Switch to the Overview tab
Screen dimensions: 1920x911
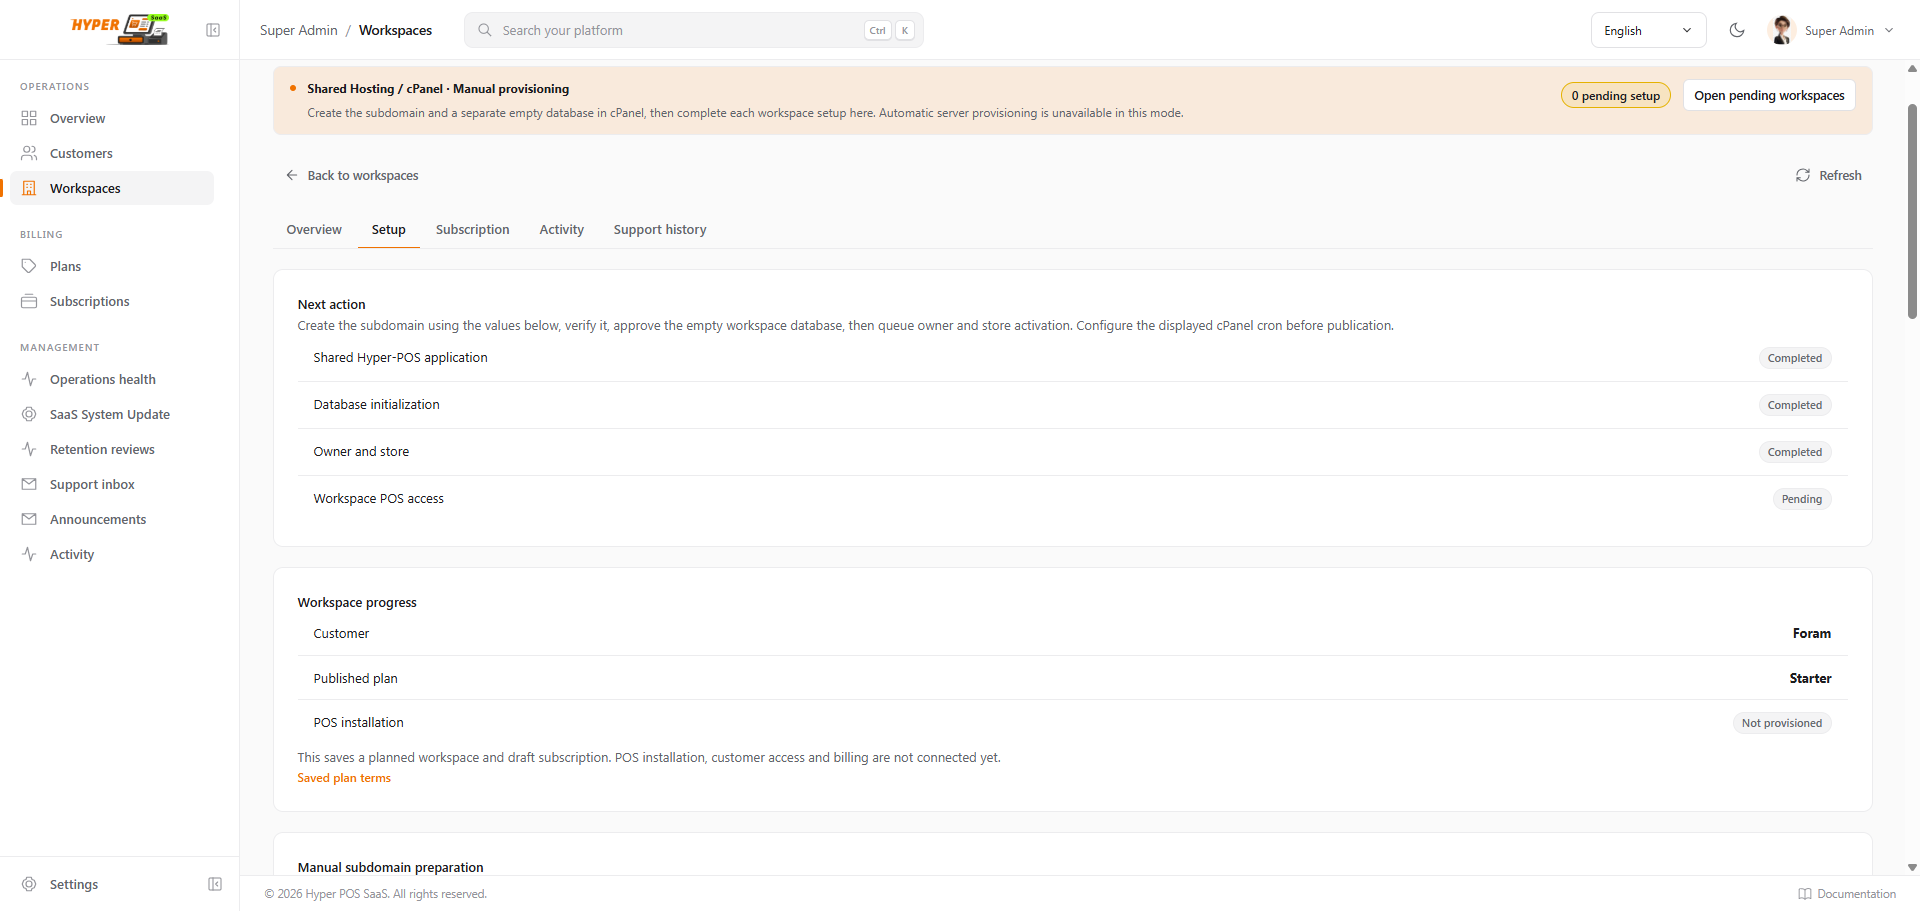314,229
